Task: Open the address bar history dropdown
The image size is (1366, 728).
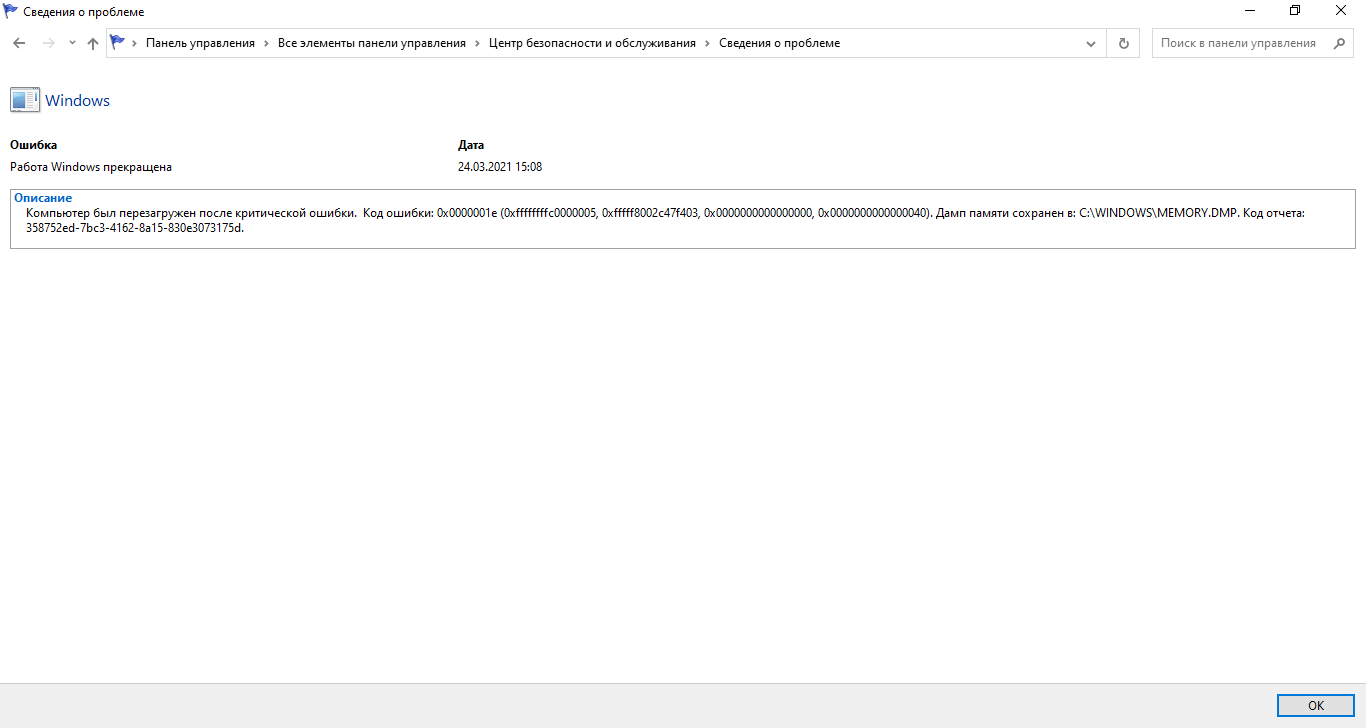Action: point(1091,43)
